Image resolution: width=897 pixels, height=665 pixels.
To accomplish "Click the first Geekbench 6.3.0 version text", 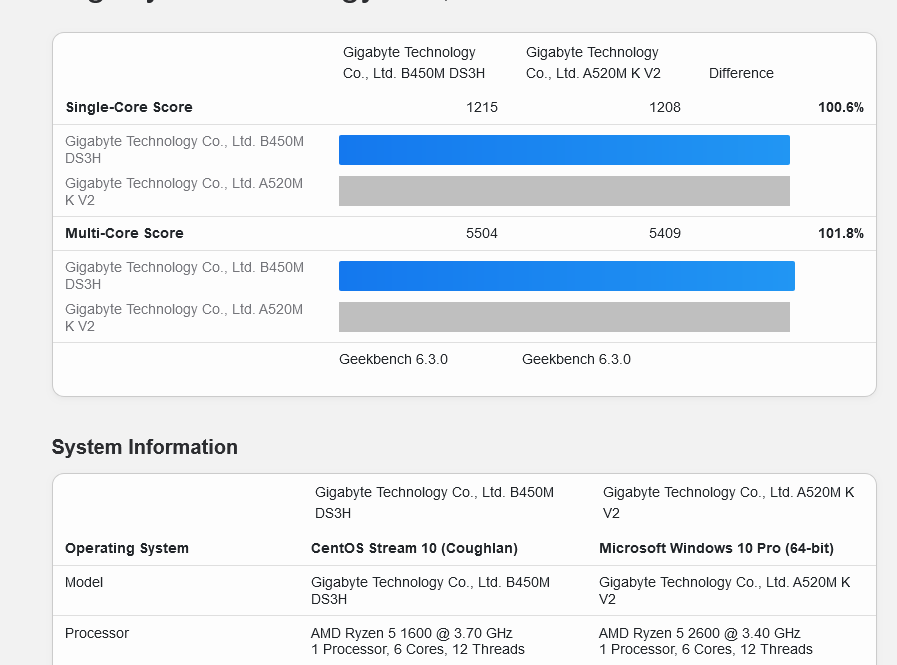I will click(x=393, y=359).
